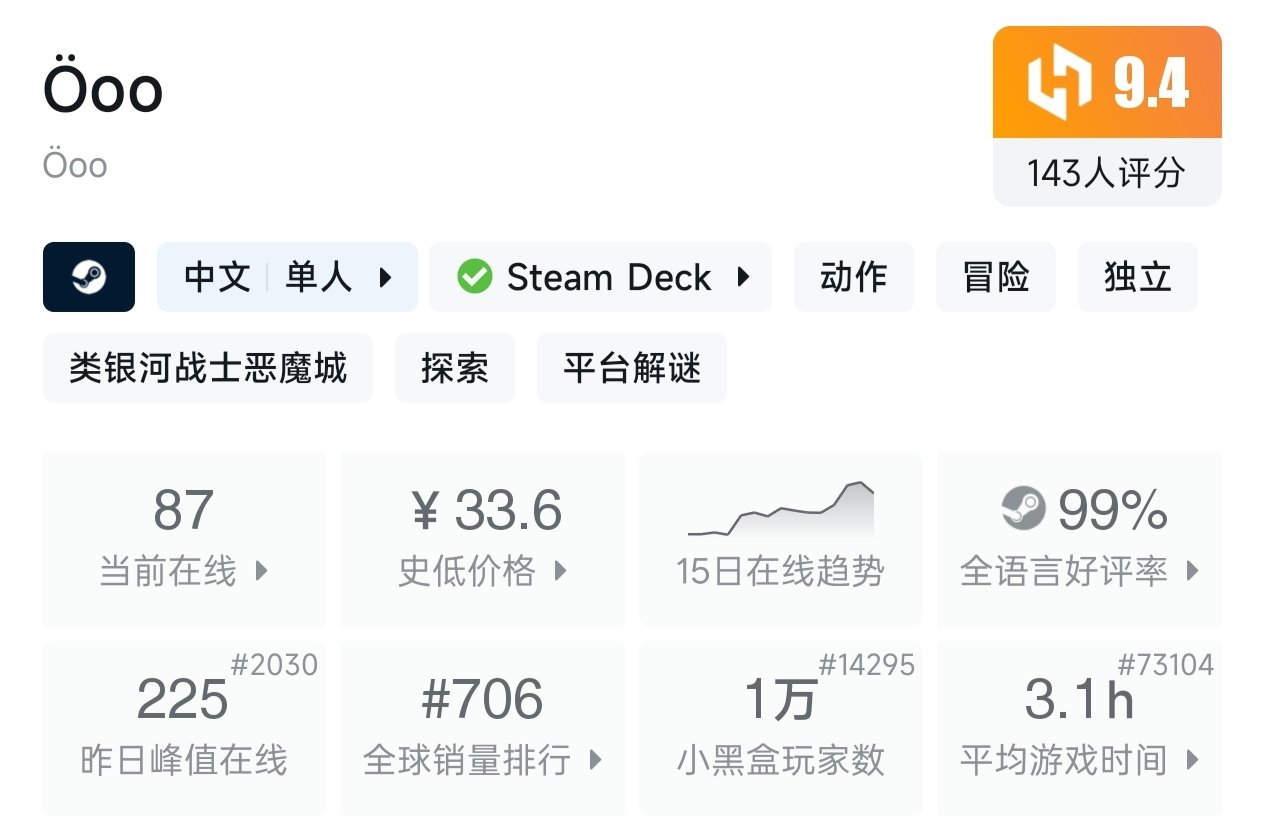Click the green Steam Deck verified checkmark
Image resolution: width=1264 pixels, height=838 pixels.
click(475, 277)
